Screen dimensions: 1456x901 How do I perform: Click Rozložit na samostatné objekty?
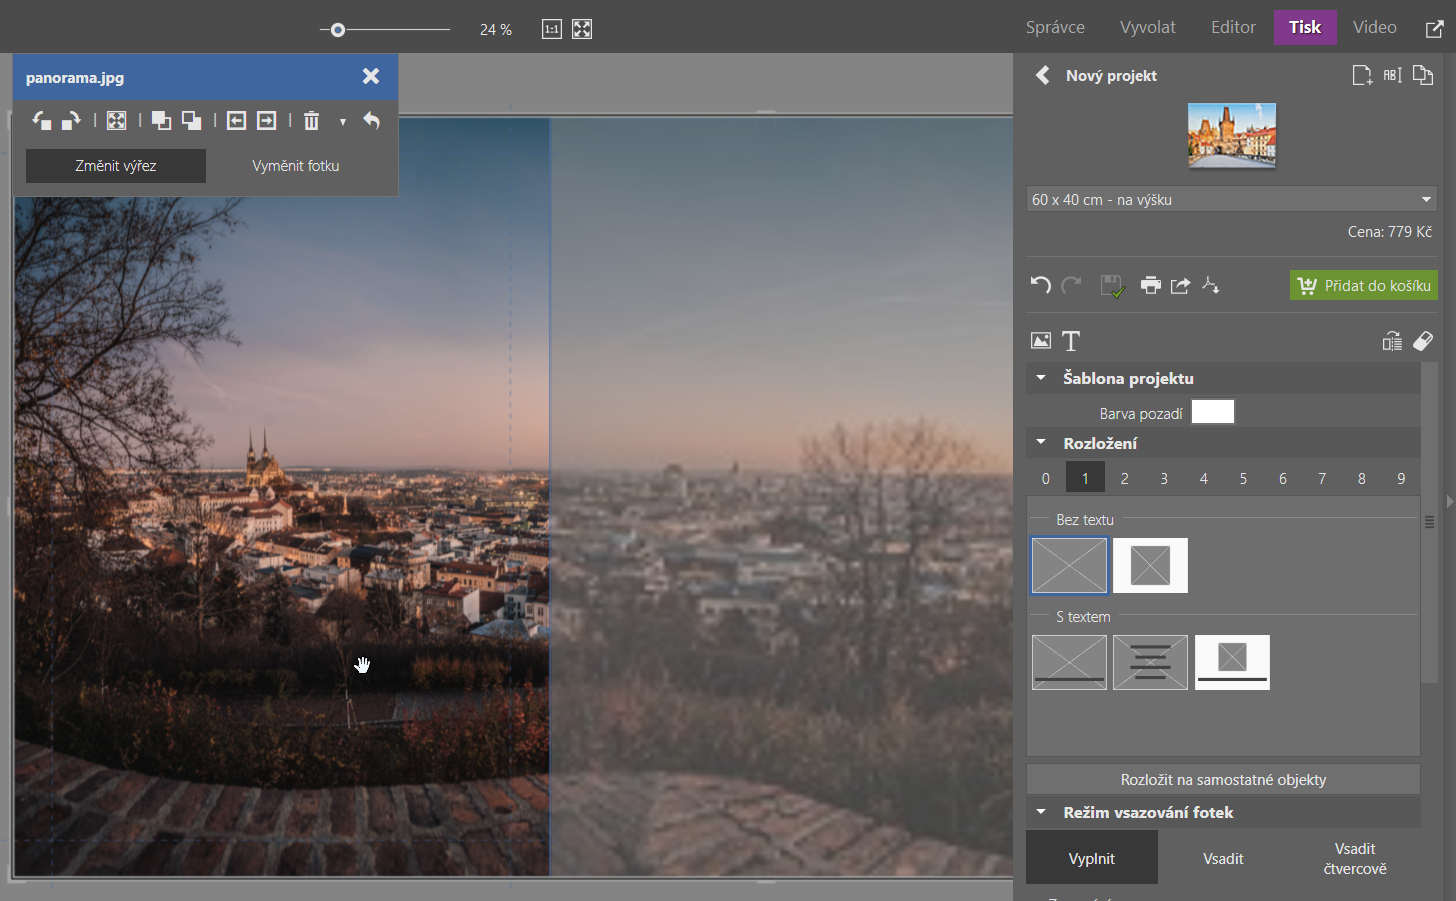click(x=1223, y=779)
